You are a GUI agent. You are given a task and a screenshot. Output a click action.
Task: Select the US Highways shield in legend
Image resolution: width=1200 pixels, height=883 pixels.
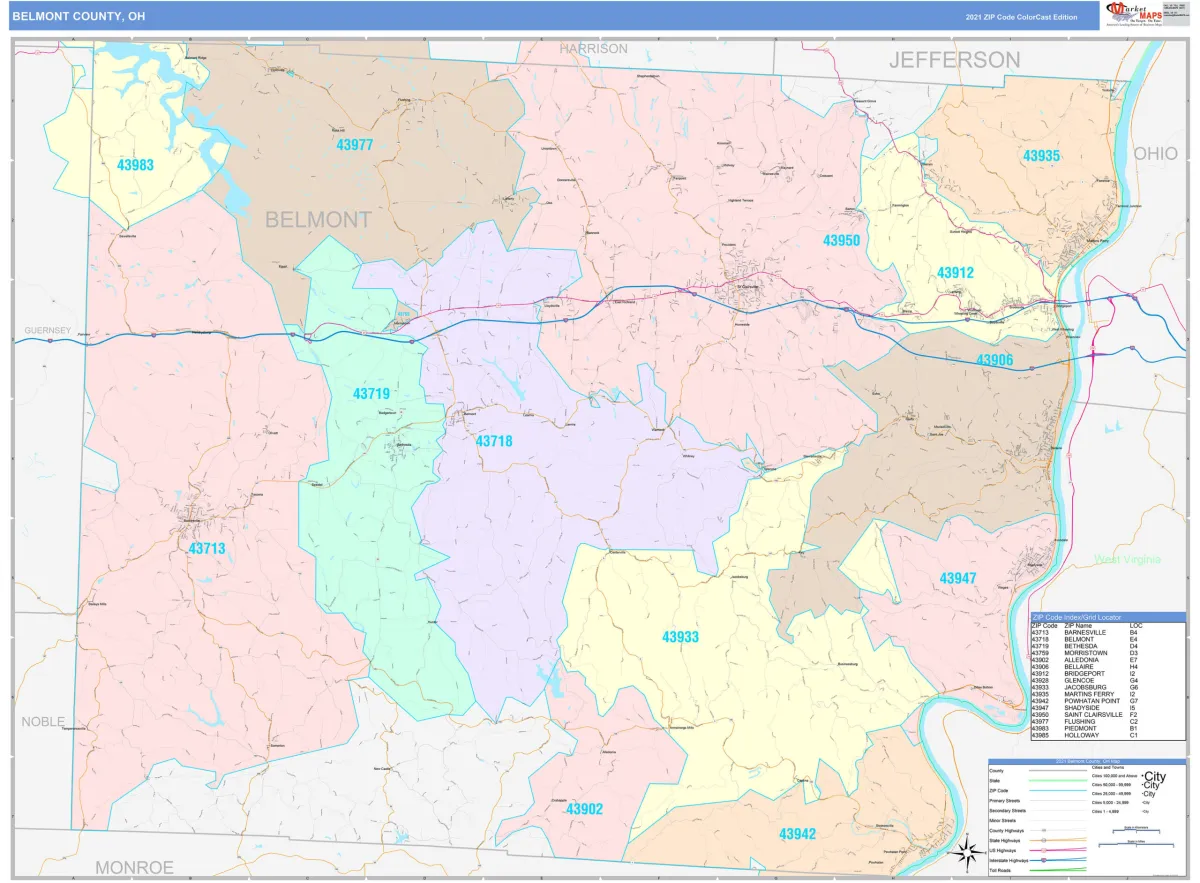point(1043,850)
